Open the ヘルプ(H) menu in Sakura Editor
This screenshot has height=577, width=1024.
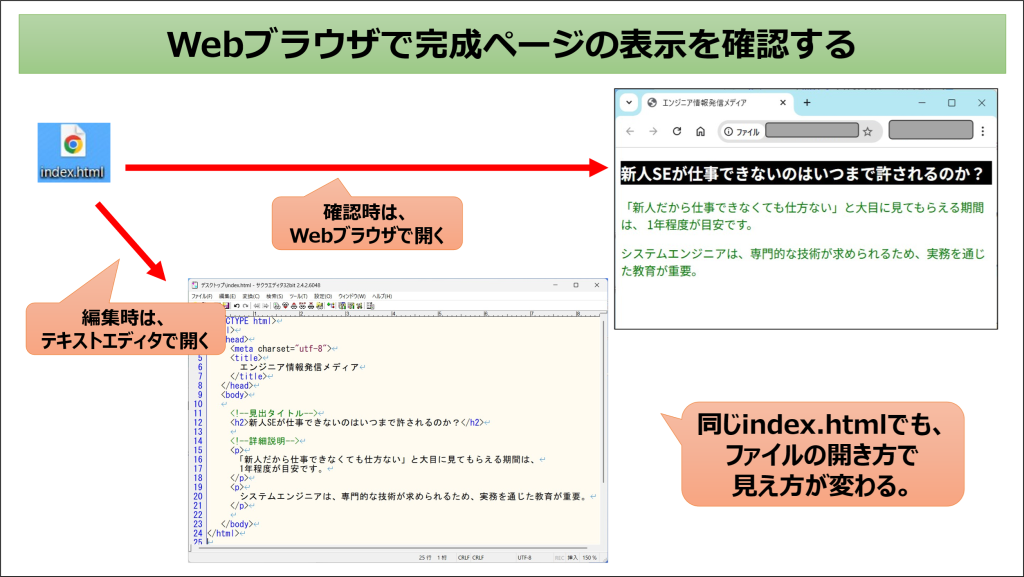(x=384, y=296)
